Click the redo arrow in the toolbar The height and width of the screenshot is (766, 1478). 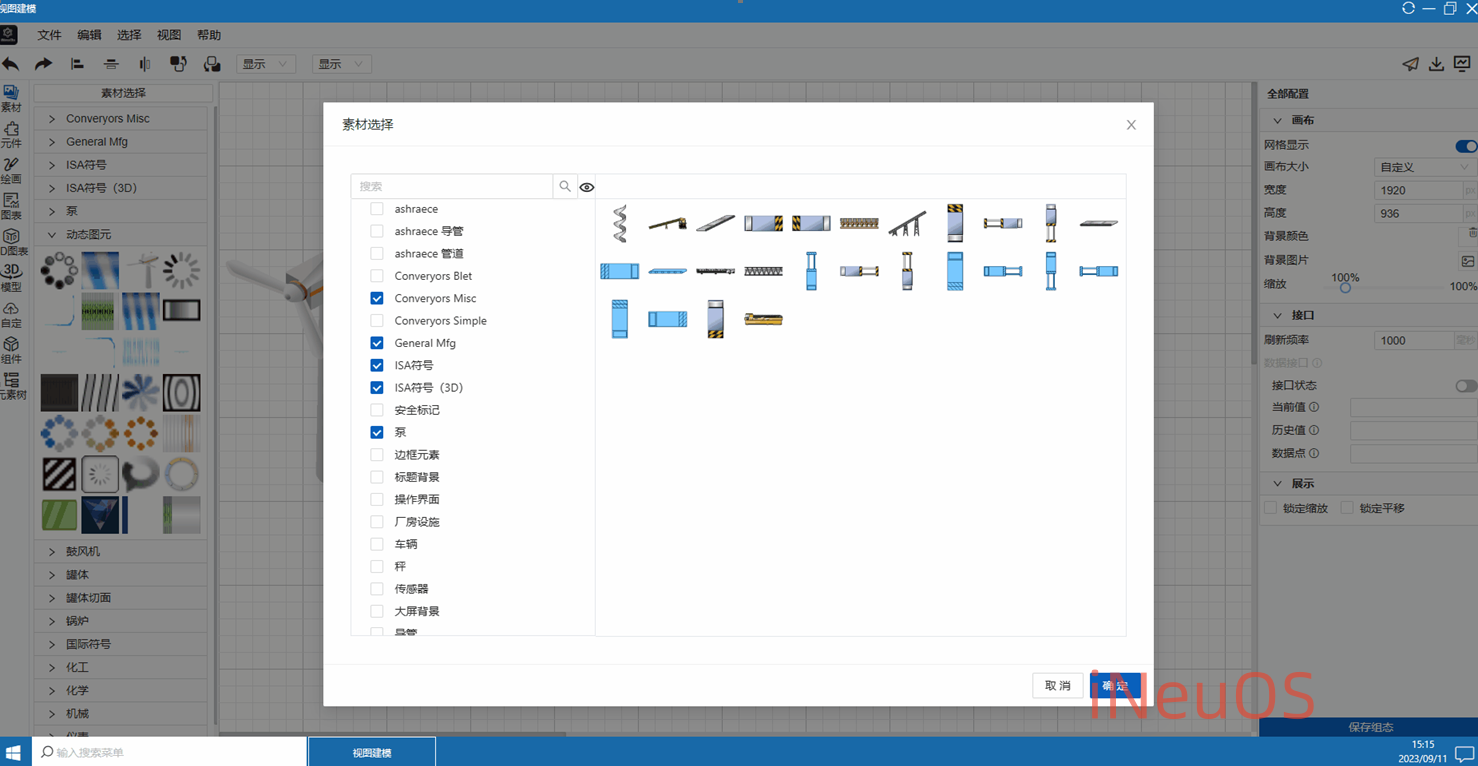(x=43, y=64)
